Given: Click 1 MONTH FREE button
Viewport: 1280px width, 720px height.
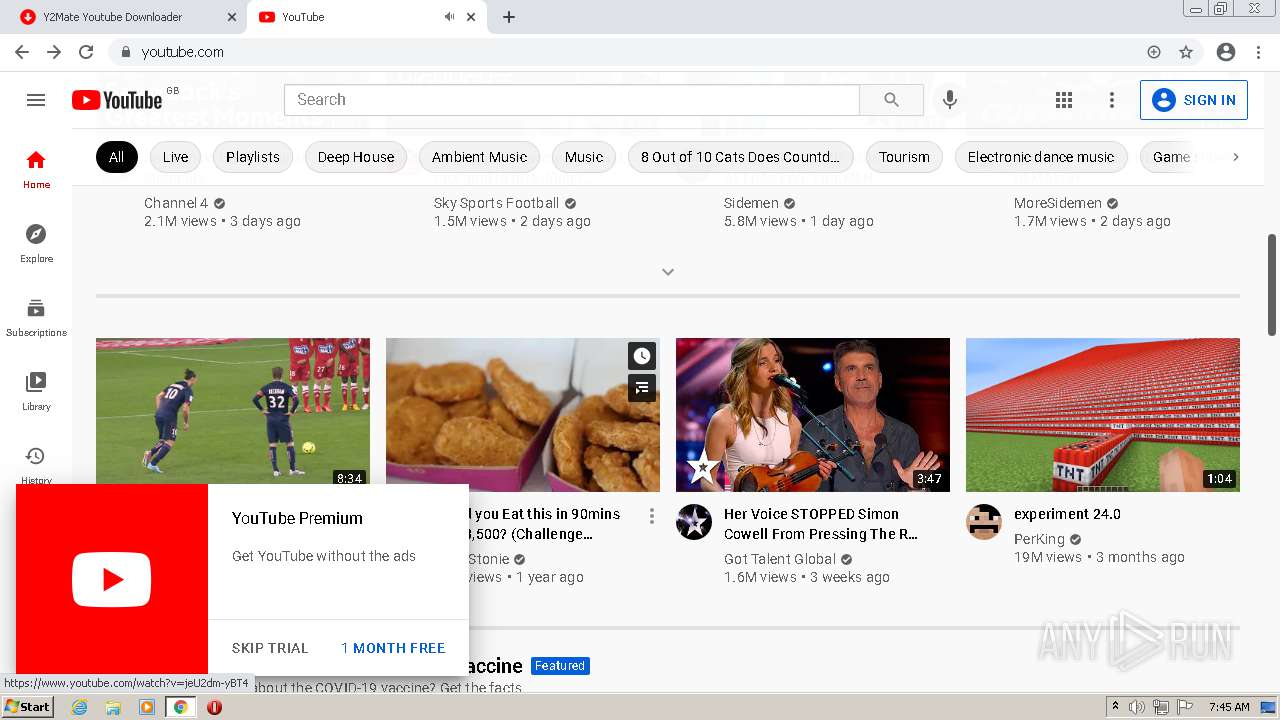Looking at the screenshot, I should (393, 648).
